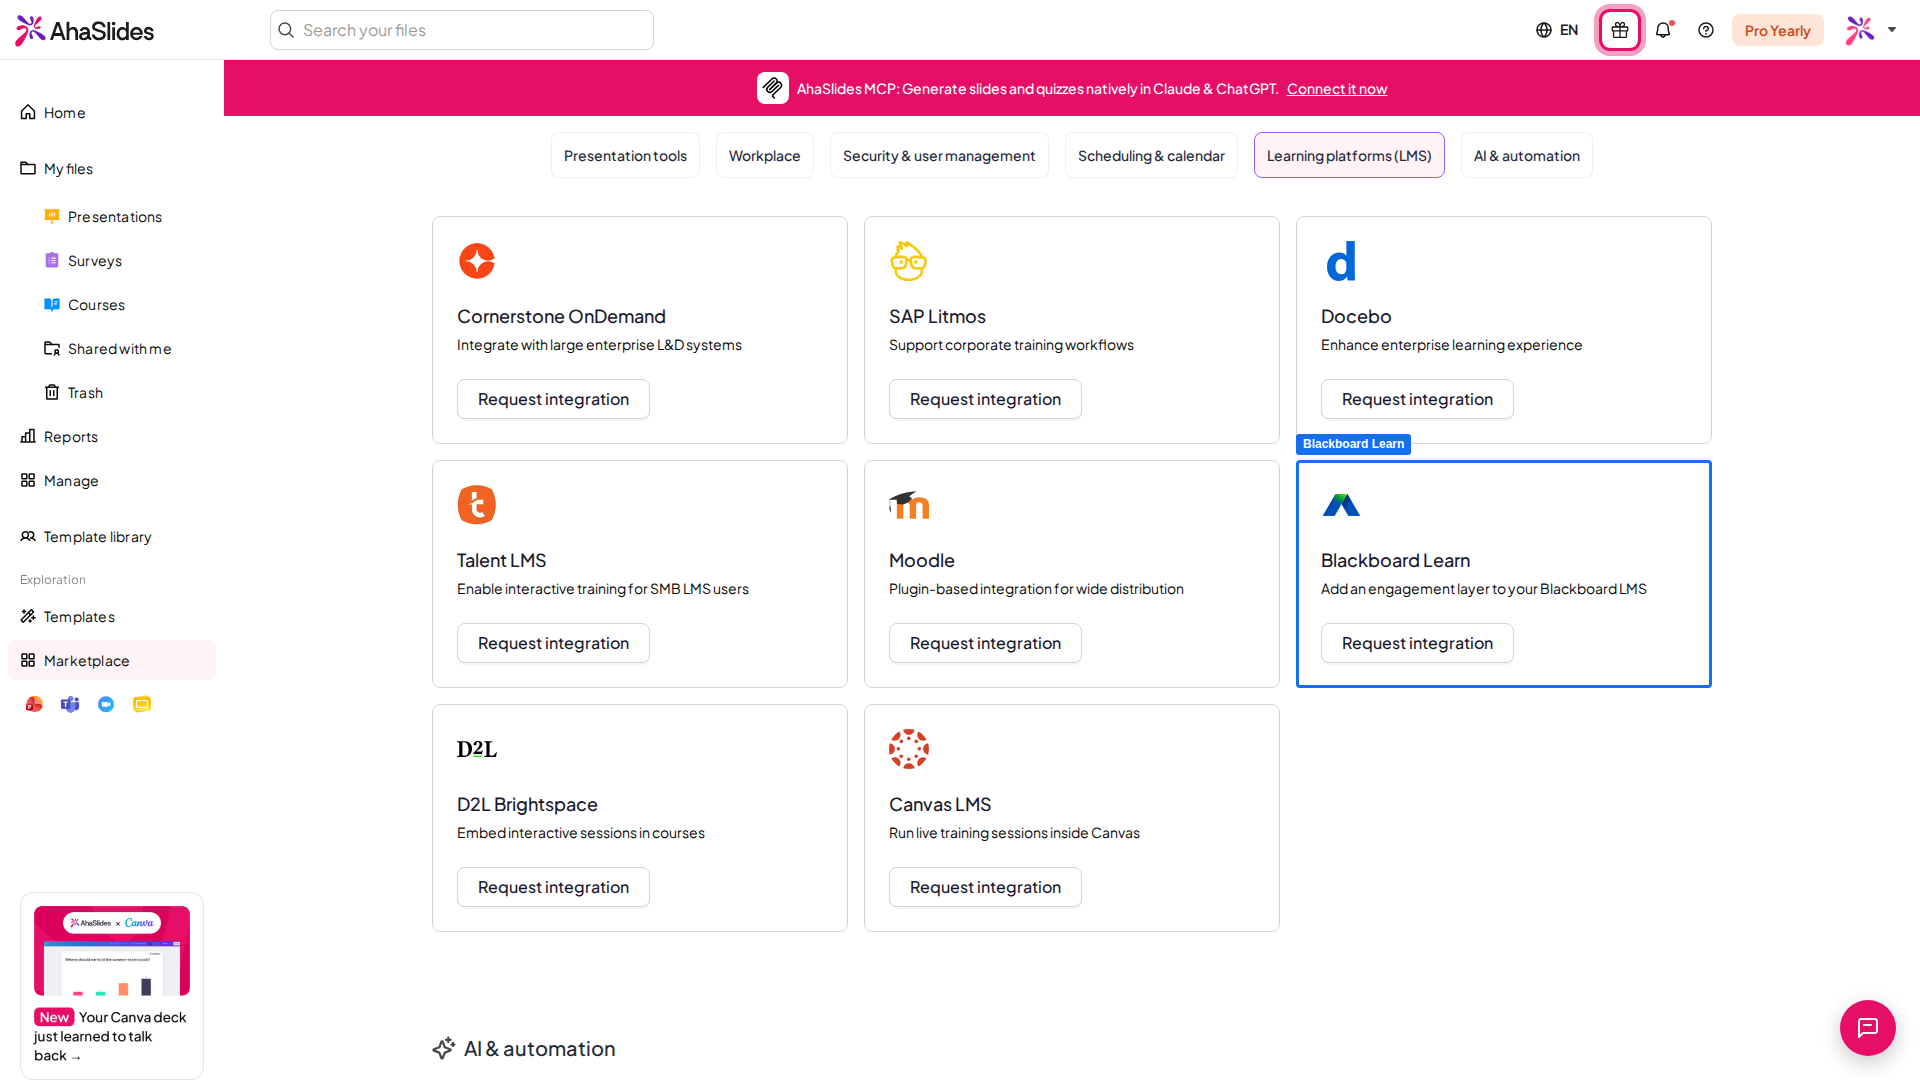Request integration for Blackboard Learn
The height and width of the screenshot is (1080, 1920).
point(1417,643)
